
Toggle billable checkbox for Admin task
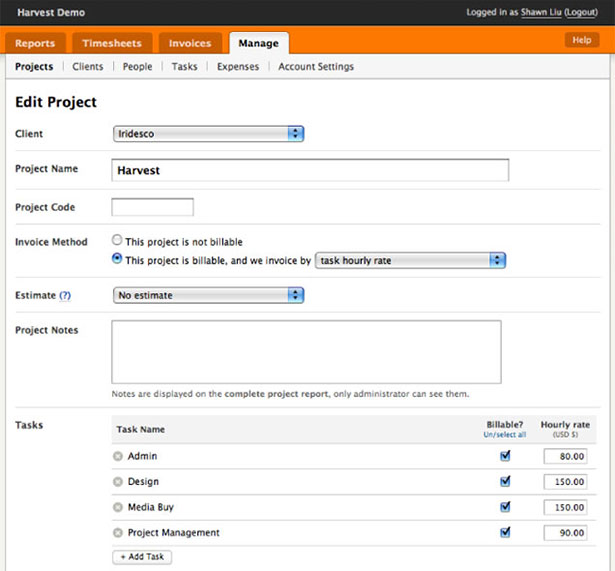(x=505, y=456)
